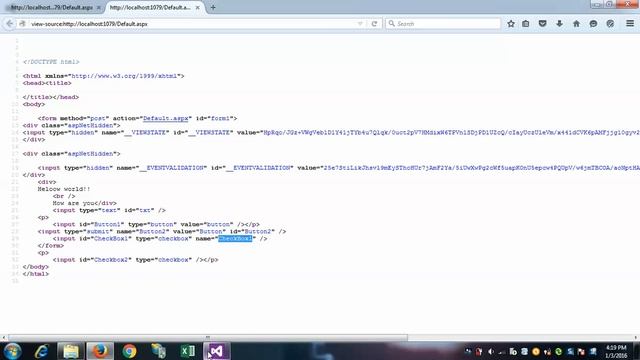
Task: Open a new tab with the plus button
Action: [x=213, y=7]
